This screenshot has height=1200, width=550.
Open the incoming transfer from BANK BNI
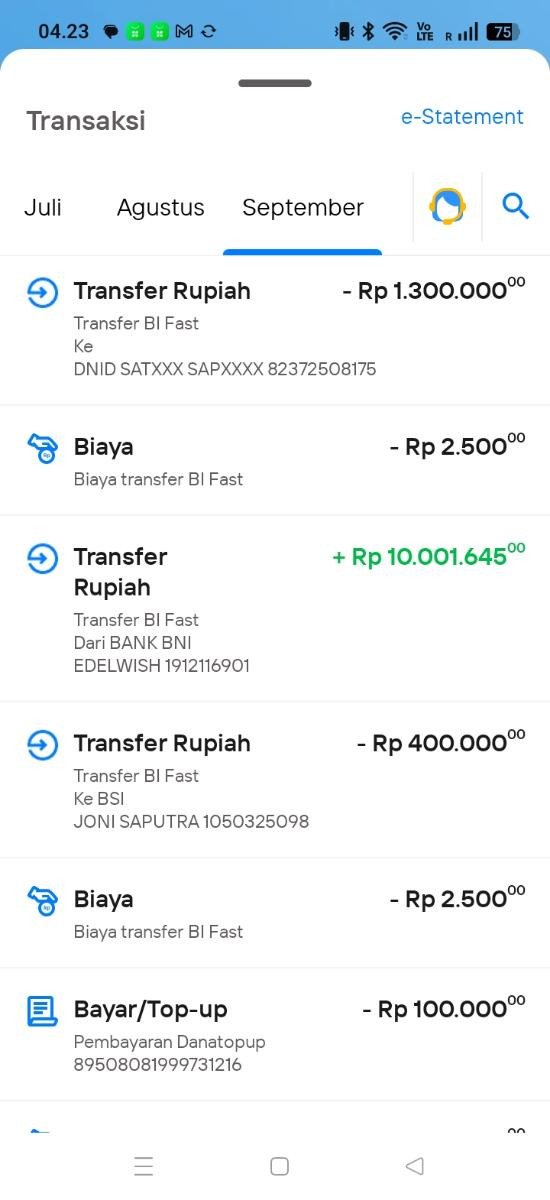tap(275, 609)
